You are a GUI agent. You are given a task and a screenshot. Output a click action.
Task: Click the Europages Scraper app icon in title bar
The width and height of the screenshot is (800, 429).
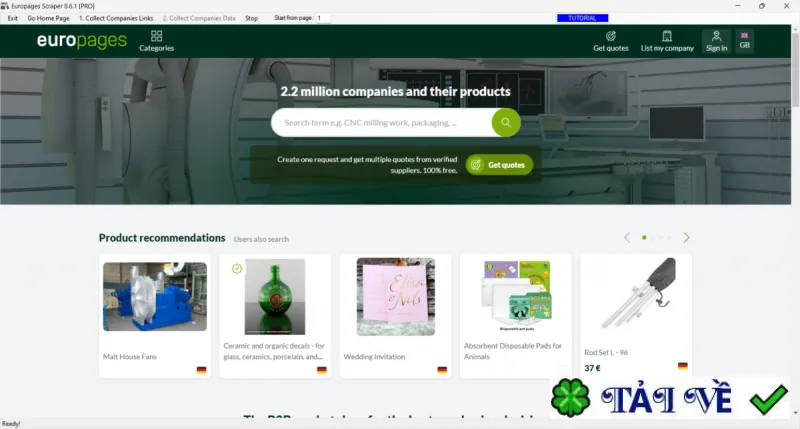tap(5, 6)
